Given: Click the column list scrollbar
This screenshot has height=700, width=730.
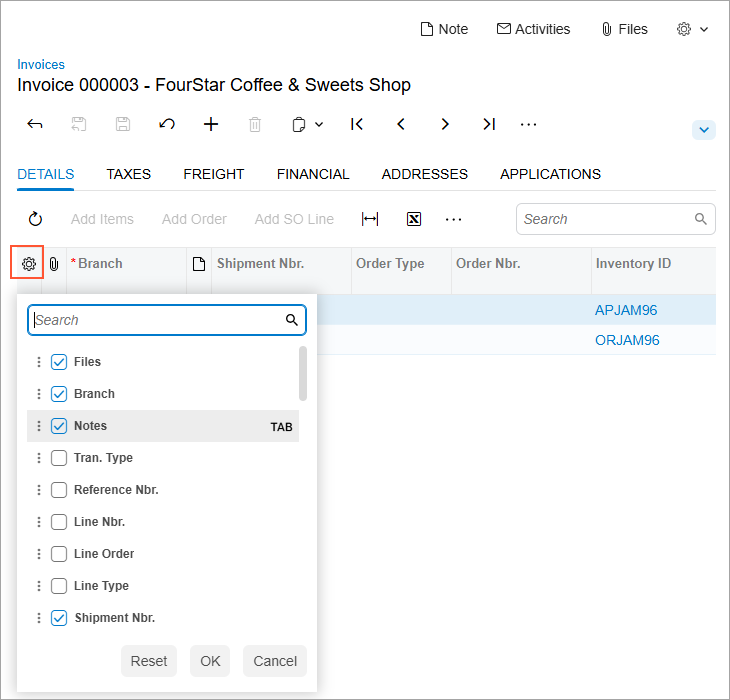Looking at the screenshot, I should pyautogui.click(x=303, y=372).
